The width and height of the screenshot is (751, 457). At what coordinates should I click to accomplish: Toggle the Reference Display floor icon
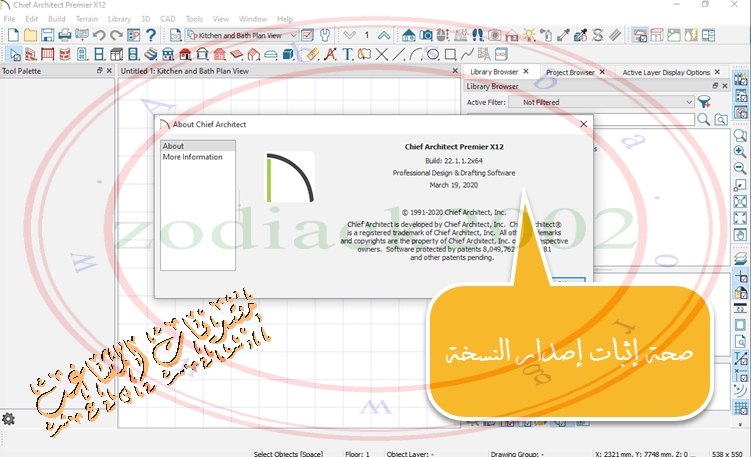(740, 258)
